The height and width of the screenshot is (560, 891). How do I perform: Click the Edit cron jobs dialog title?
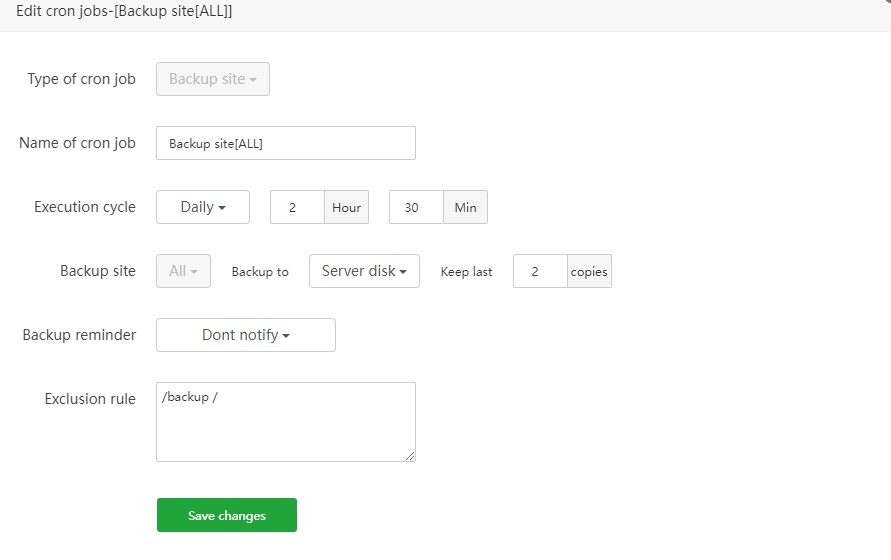(125, 12)
